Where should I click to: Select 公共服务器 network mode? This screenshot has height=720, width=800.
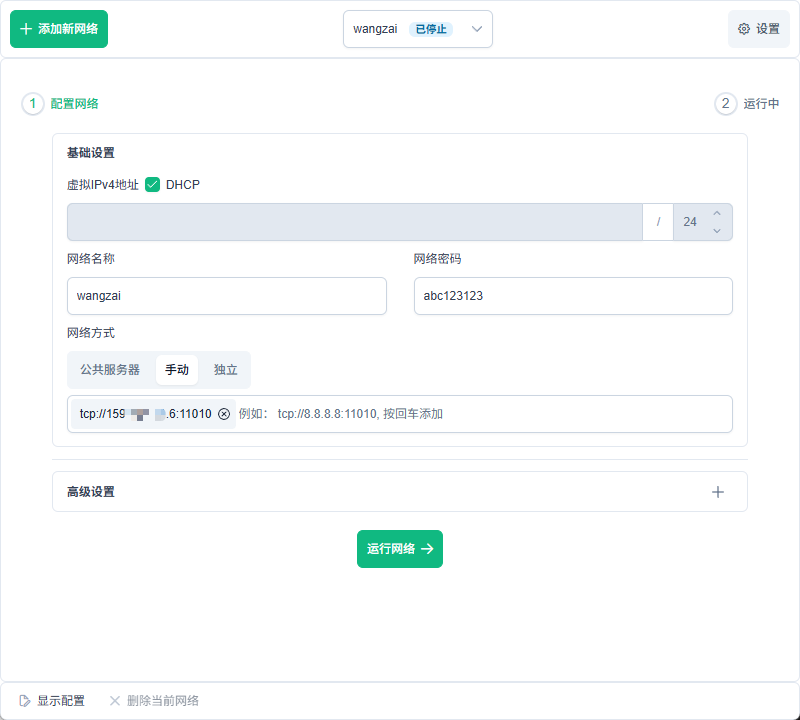(x=110, y=370)
